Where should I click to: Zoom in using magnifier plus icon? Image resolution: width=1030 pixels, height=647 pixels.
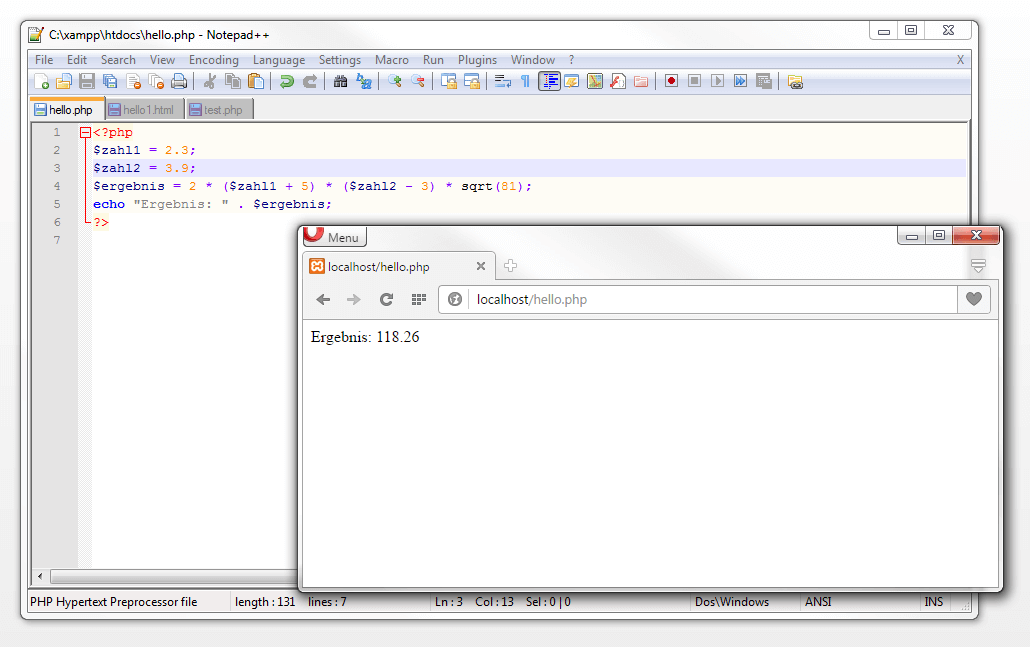point(395,81)
